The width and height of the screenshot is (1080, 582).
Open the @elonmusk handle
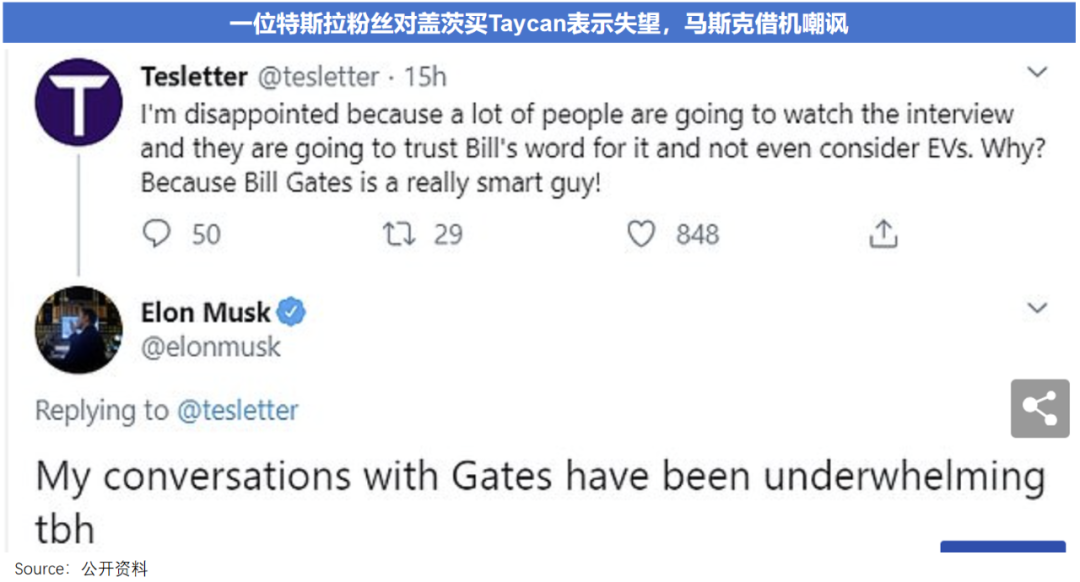point(211,347)
